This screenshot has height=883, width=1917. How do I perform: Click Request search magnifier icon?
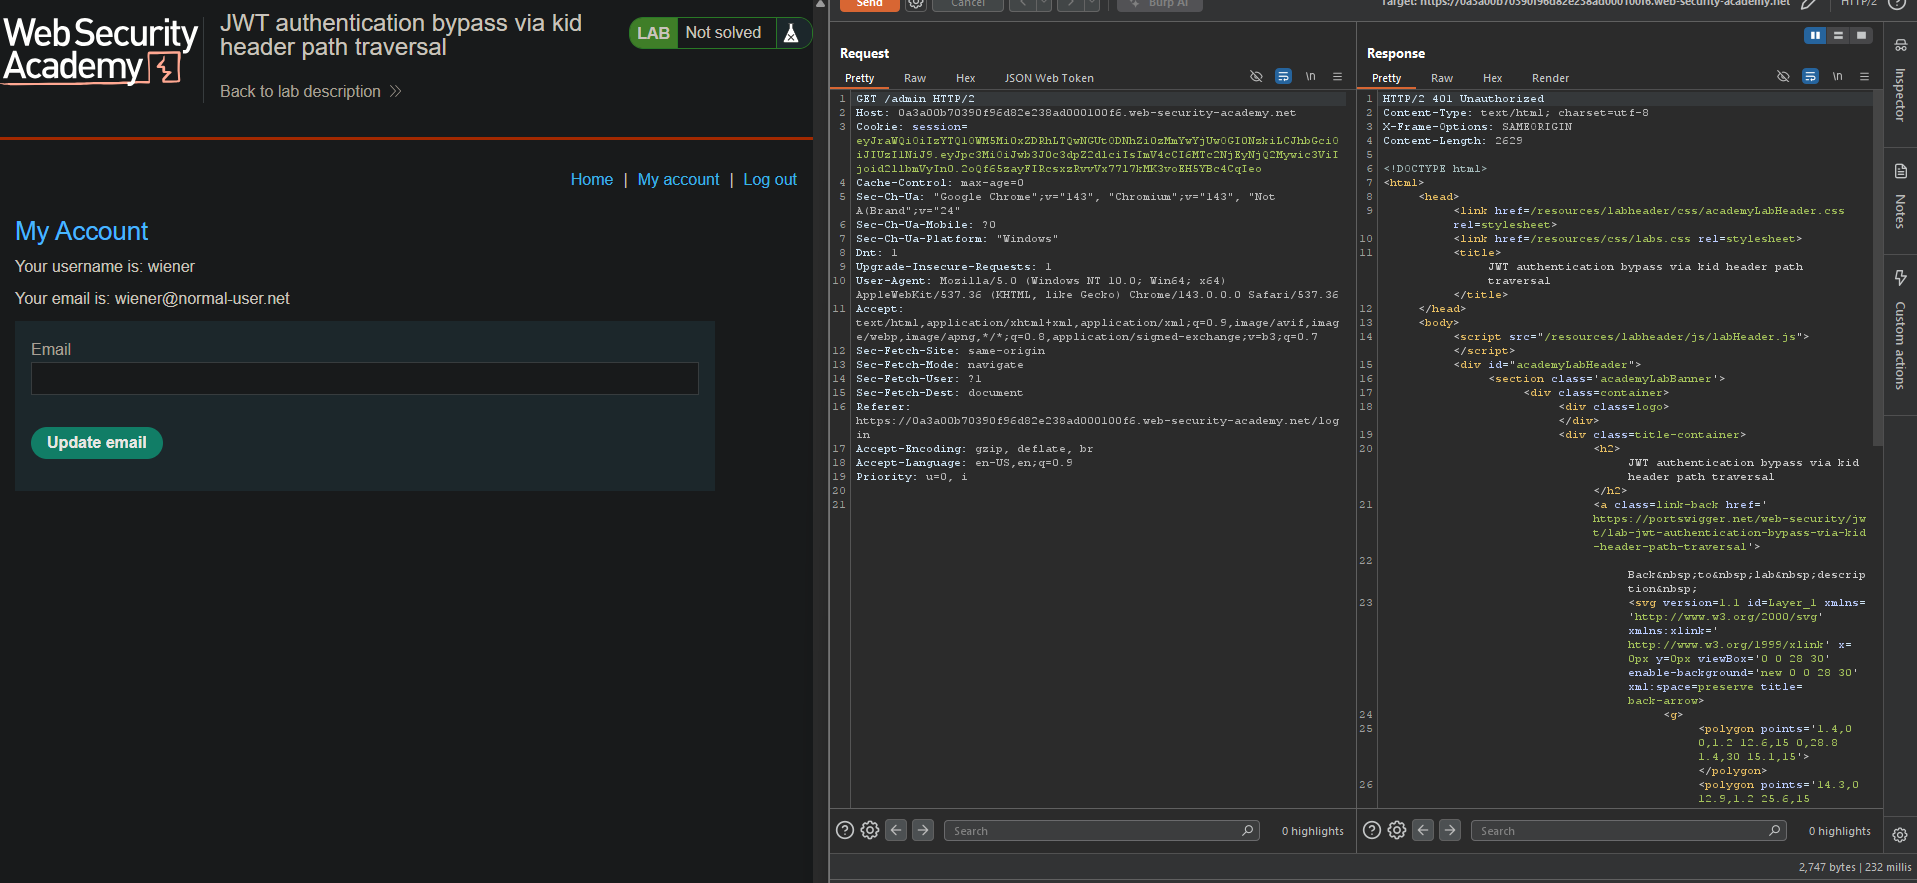click(x=1247, y=830)
